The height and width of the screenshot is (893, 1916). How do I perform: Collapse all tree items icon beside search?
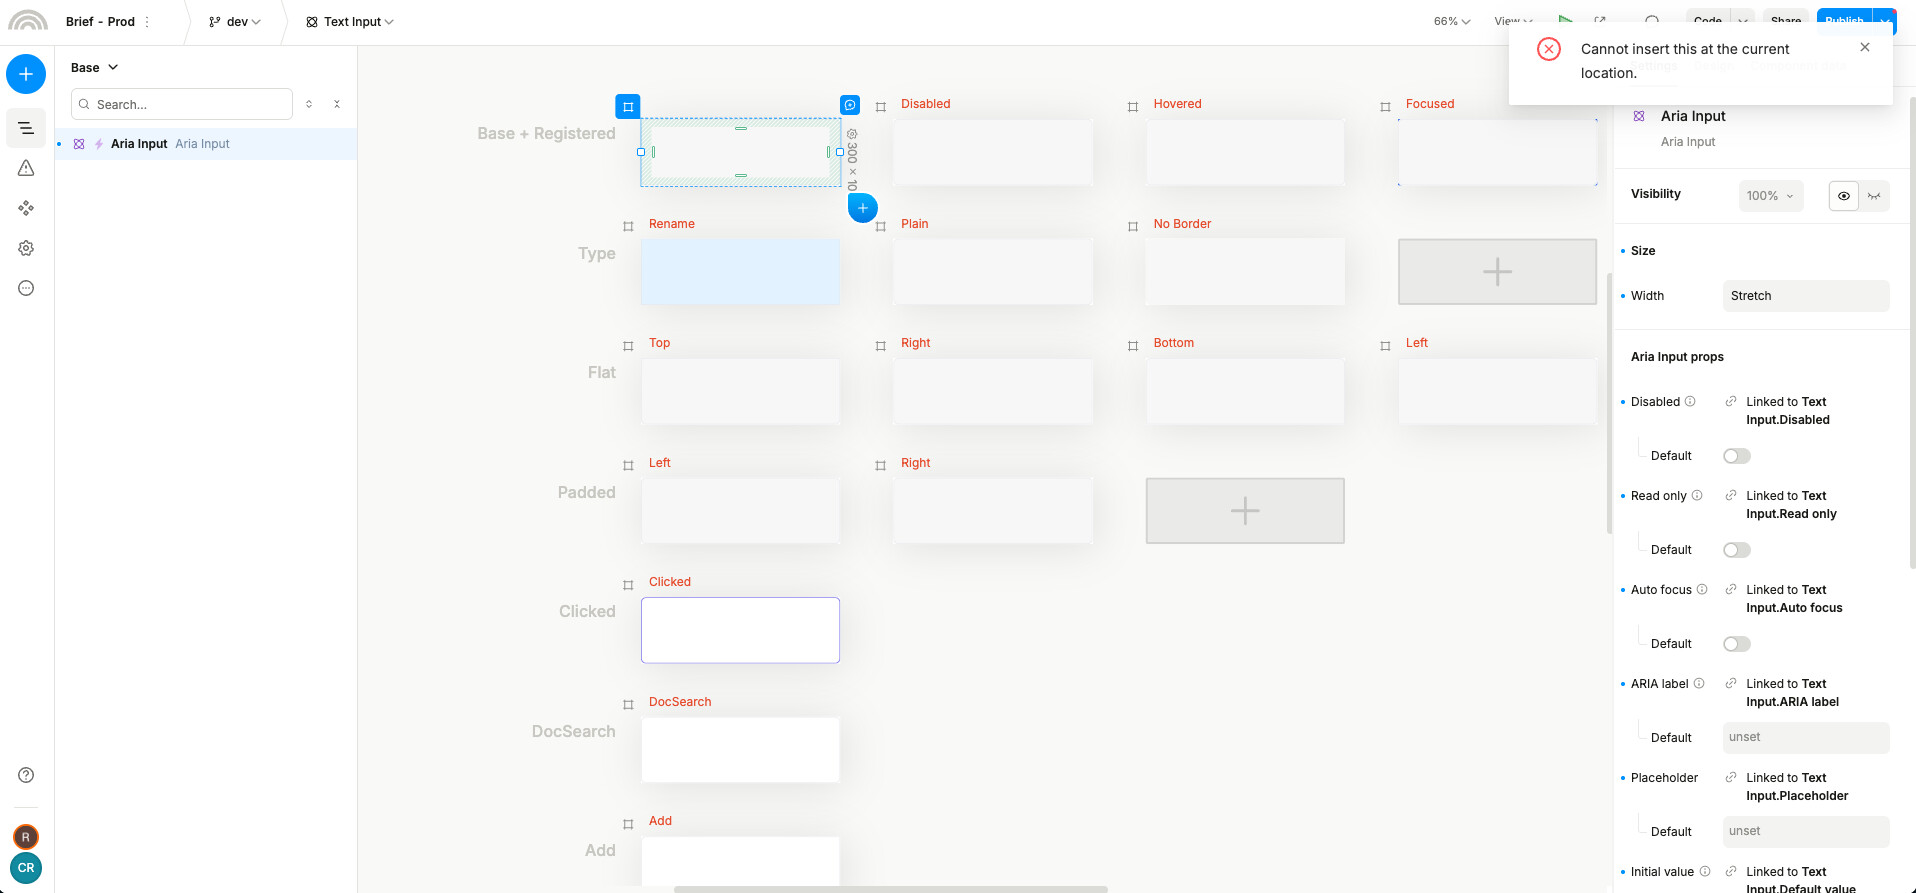coord(337,104)
